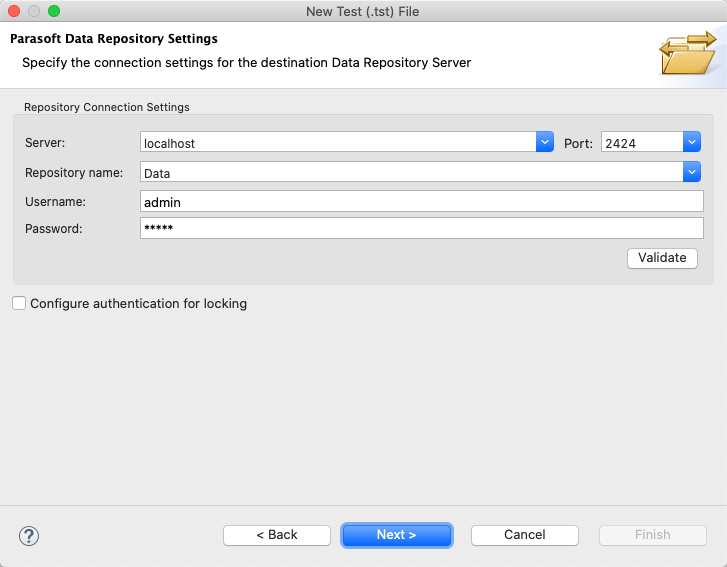Click the green zoom window button

(x=54, y=11)
